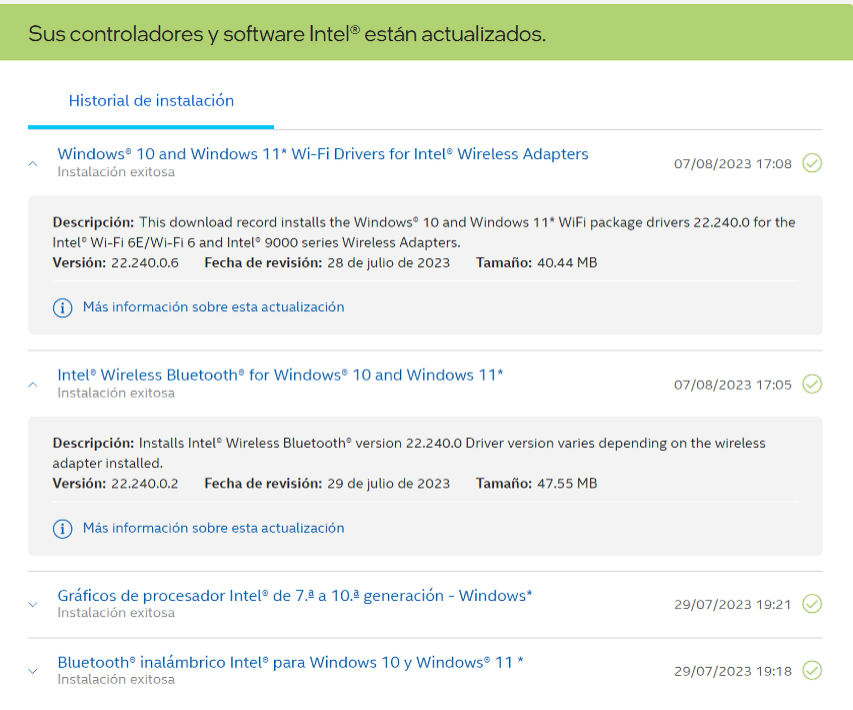Screen dimensions: 853x710
Task: Click the 29/07/2023 19:21 install timestamp
Action: point(733,604)
